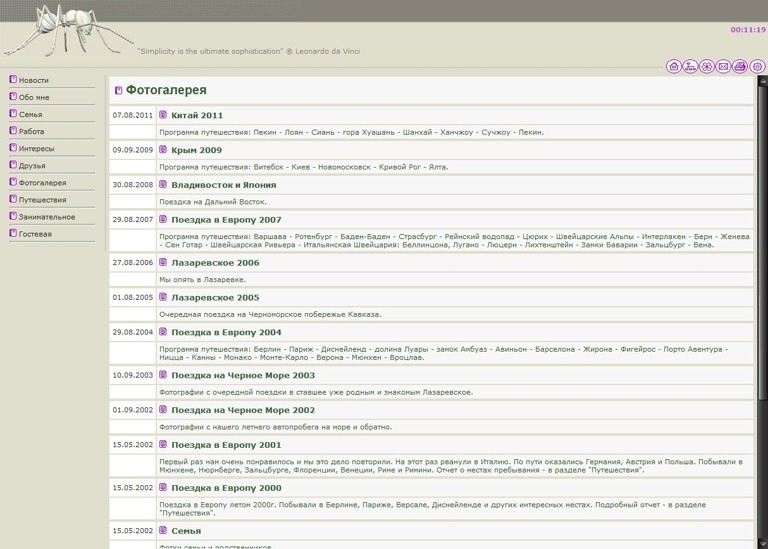Open Занимательное in the sidebar menu
The height and width of the screenshot is (549, 768).
click(47, 217)
